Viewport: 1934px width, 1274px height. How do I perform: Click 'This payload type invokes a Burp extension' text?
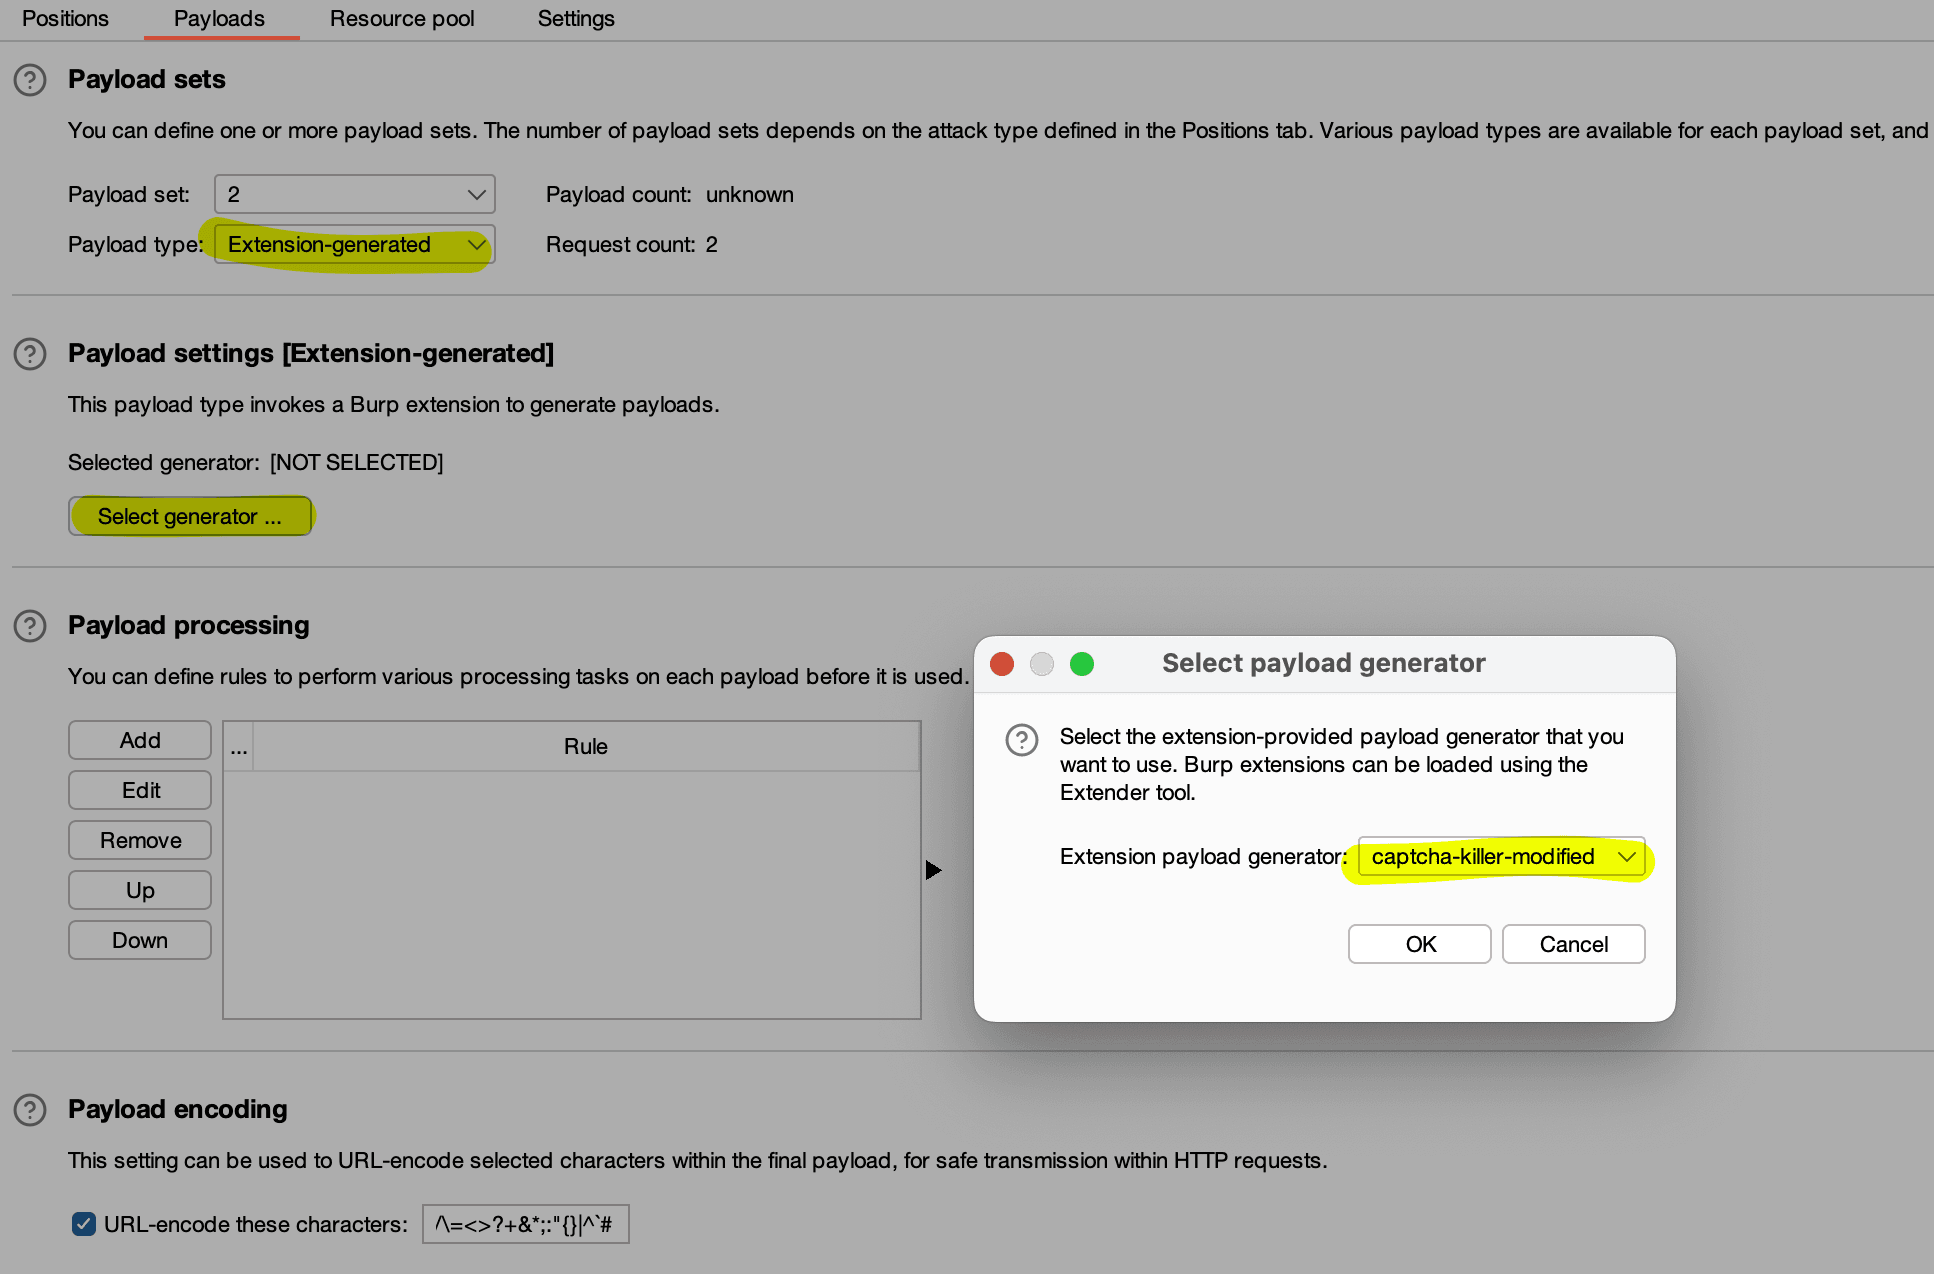tap(394, 404)
